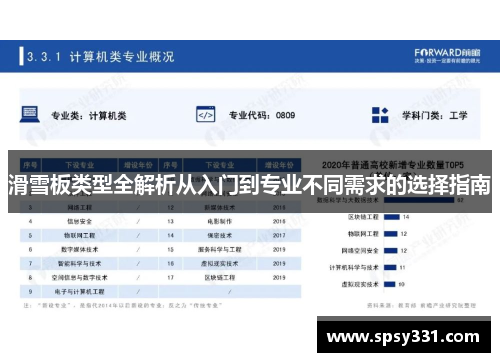The image size is (500, 362).
Task: Open the www.spsy331.com link banner
Action: (404, 336)
